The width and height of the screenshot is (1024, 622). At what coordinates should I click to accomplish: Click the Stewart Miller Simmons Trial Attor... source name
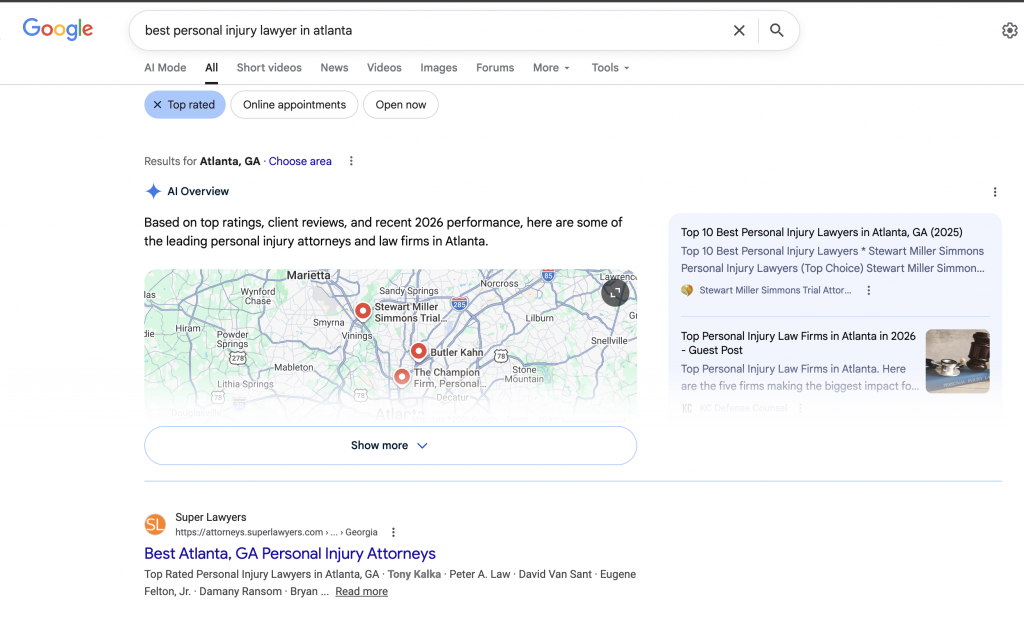click(775, 290)
